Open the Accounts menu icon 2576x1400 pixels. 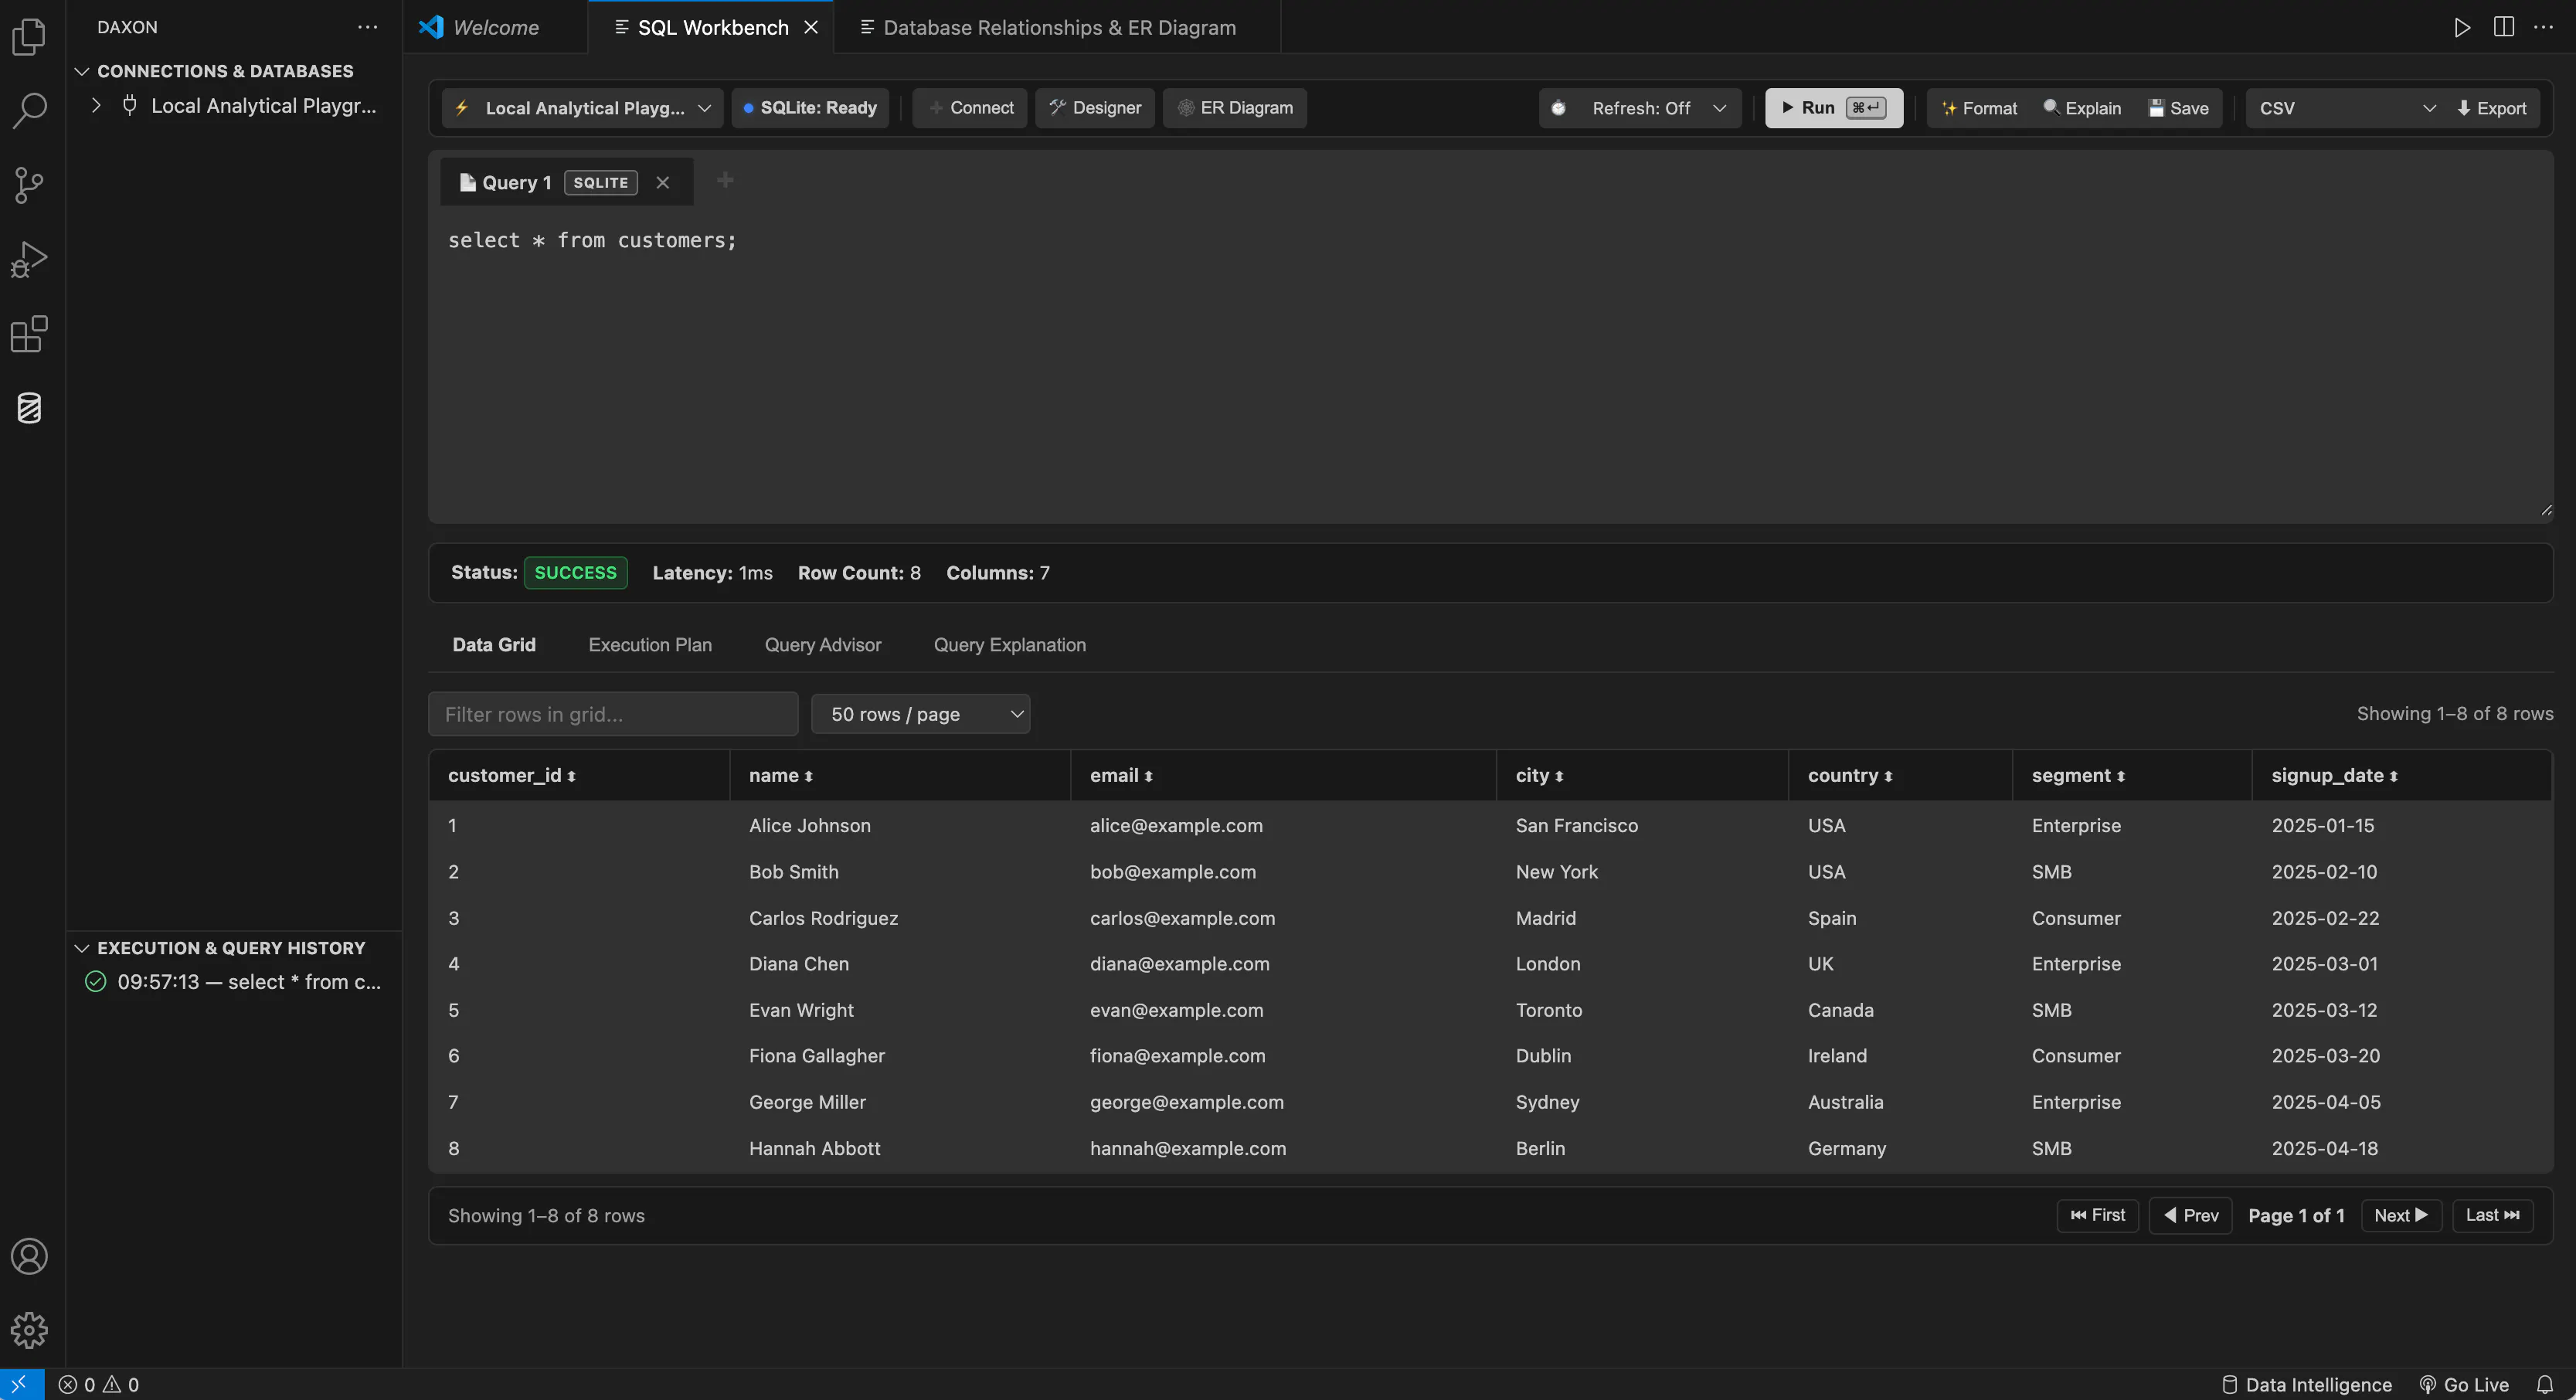tap(29, 1256)
